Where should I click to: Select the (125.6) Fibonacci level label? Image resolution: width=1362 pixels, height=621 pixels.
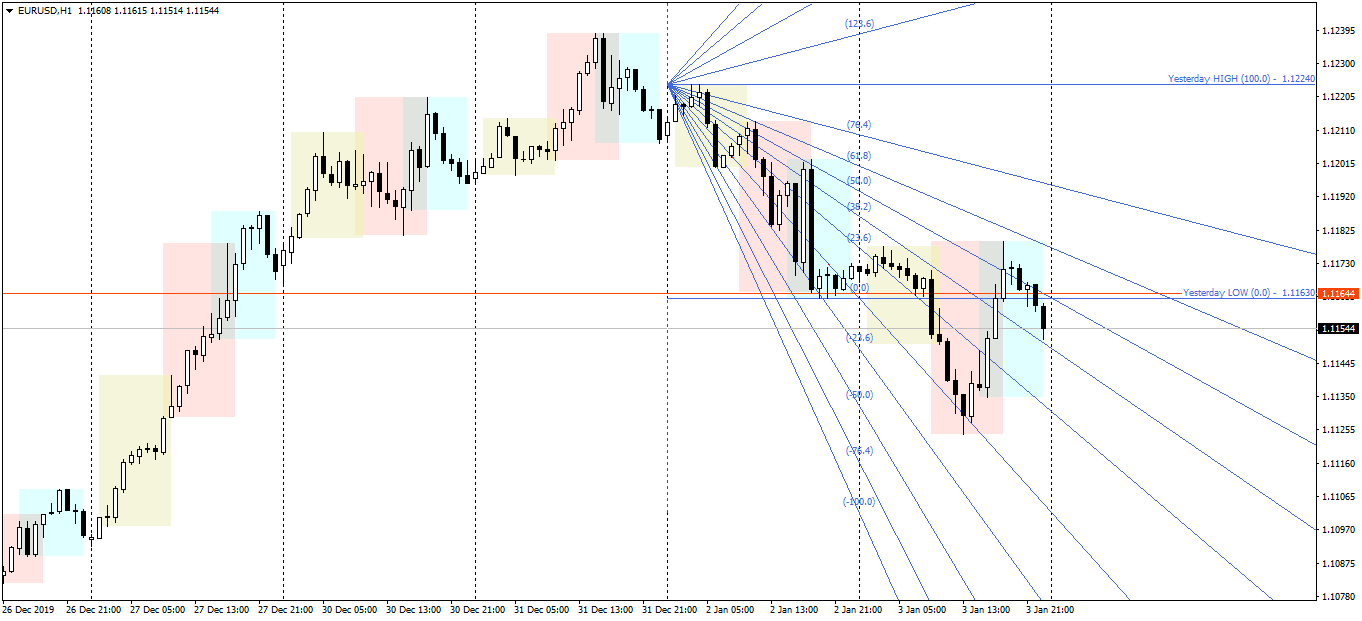click(x=860, y=23)
